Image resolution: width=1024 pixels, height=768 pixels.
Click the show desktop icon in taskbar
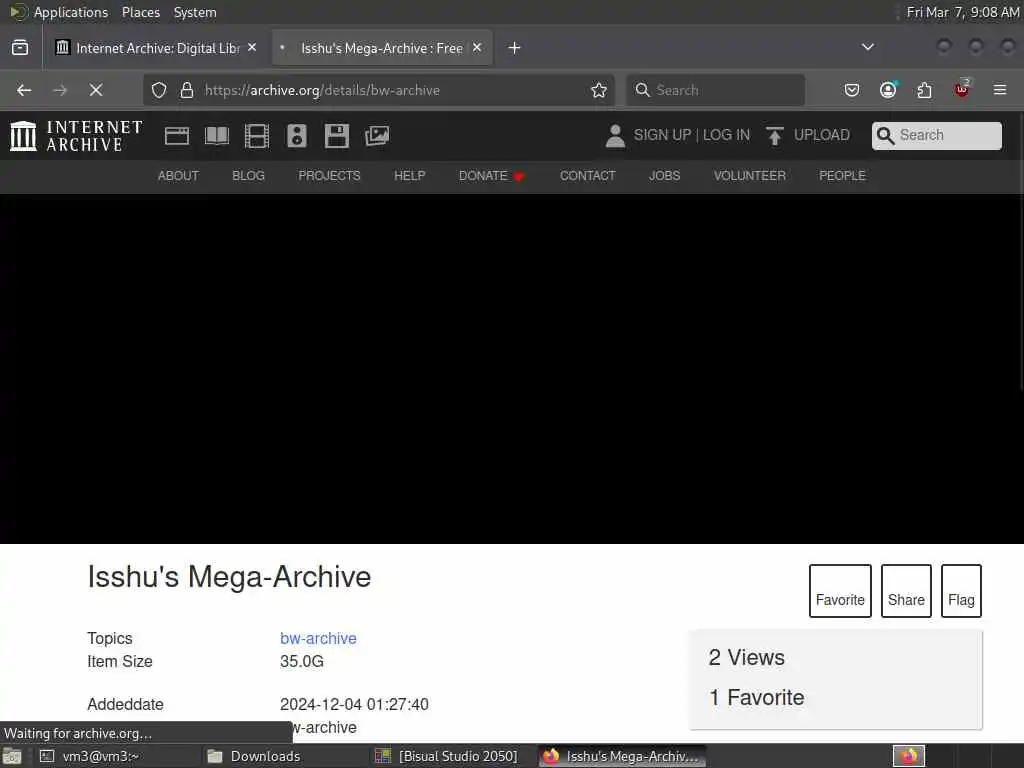click(12, 756)
